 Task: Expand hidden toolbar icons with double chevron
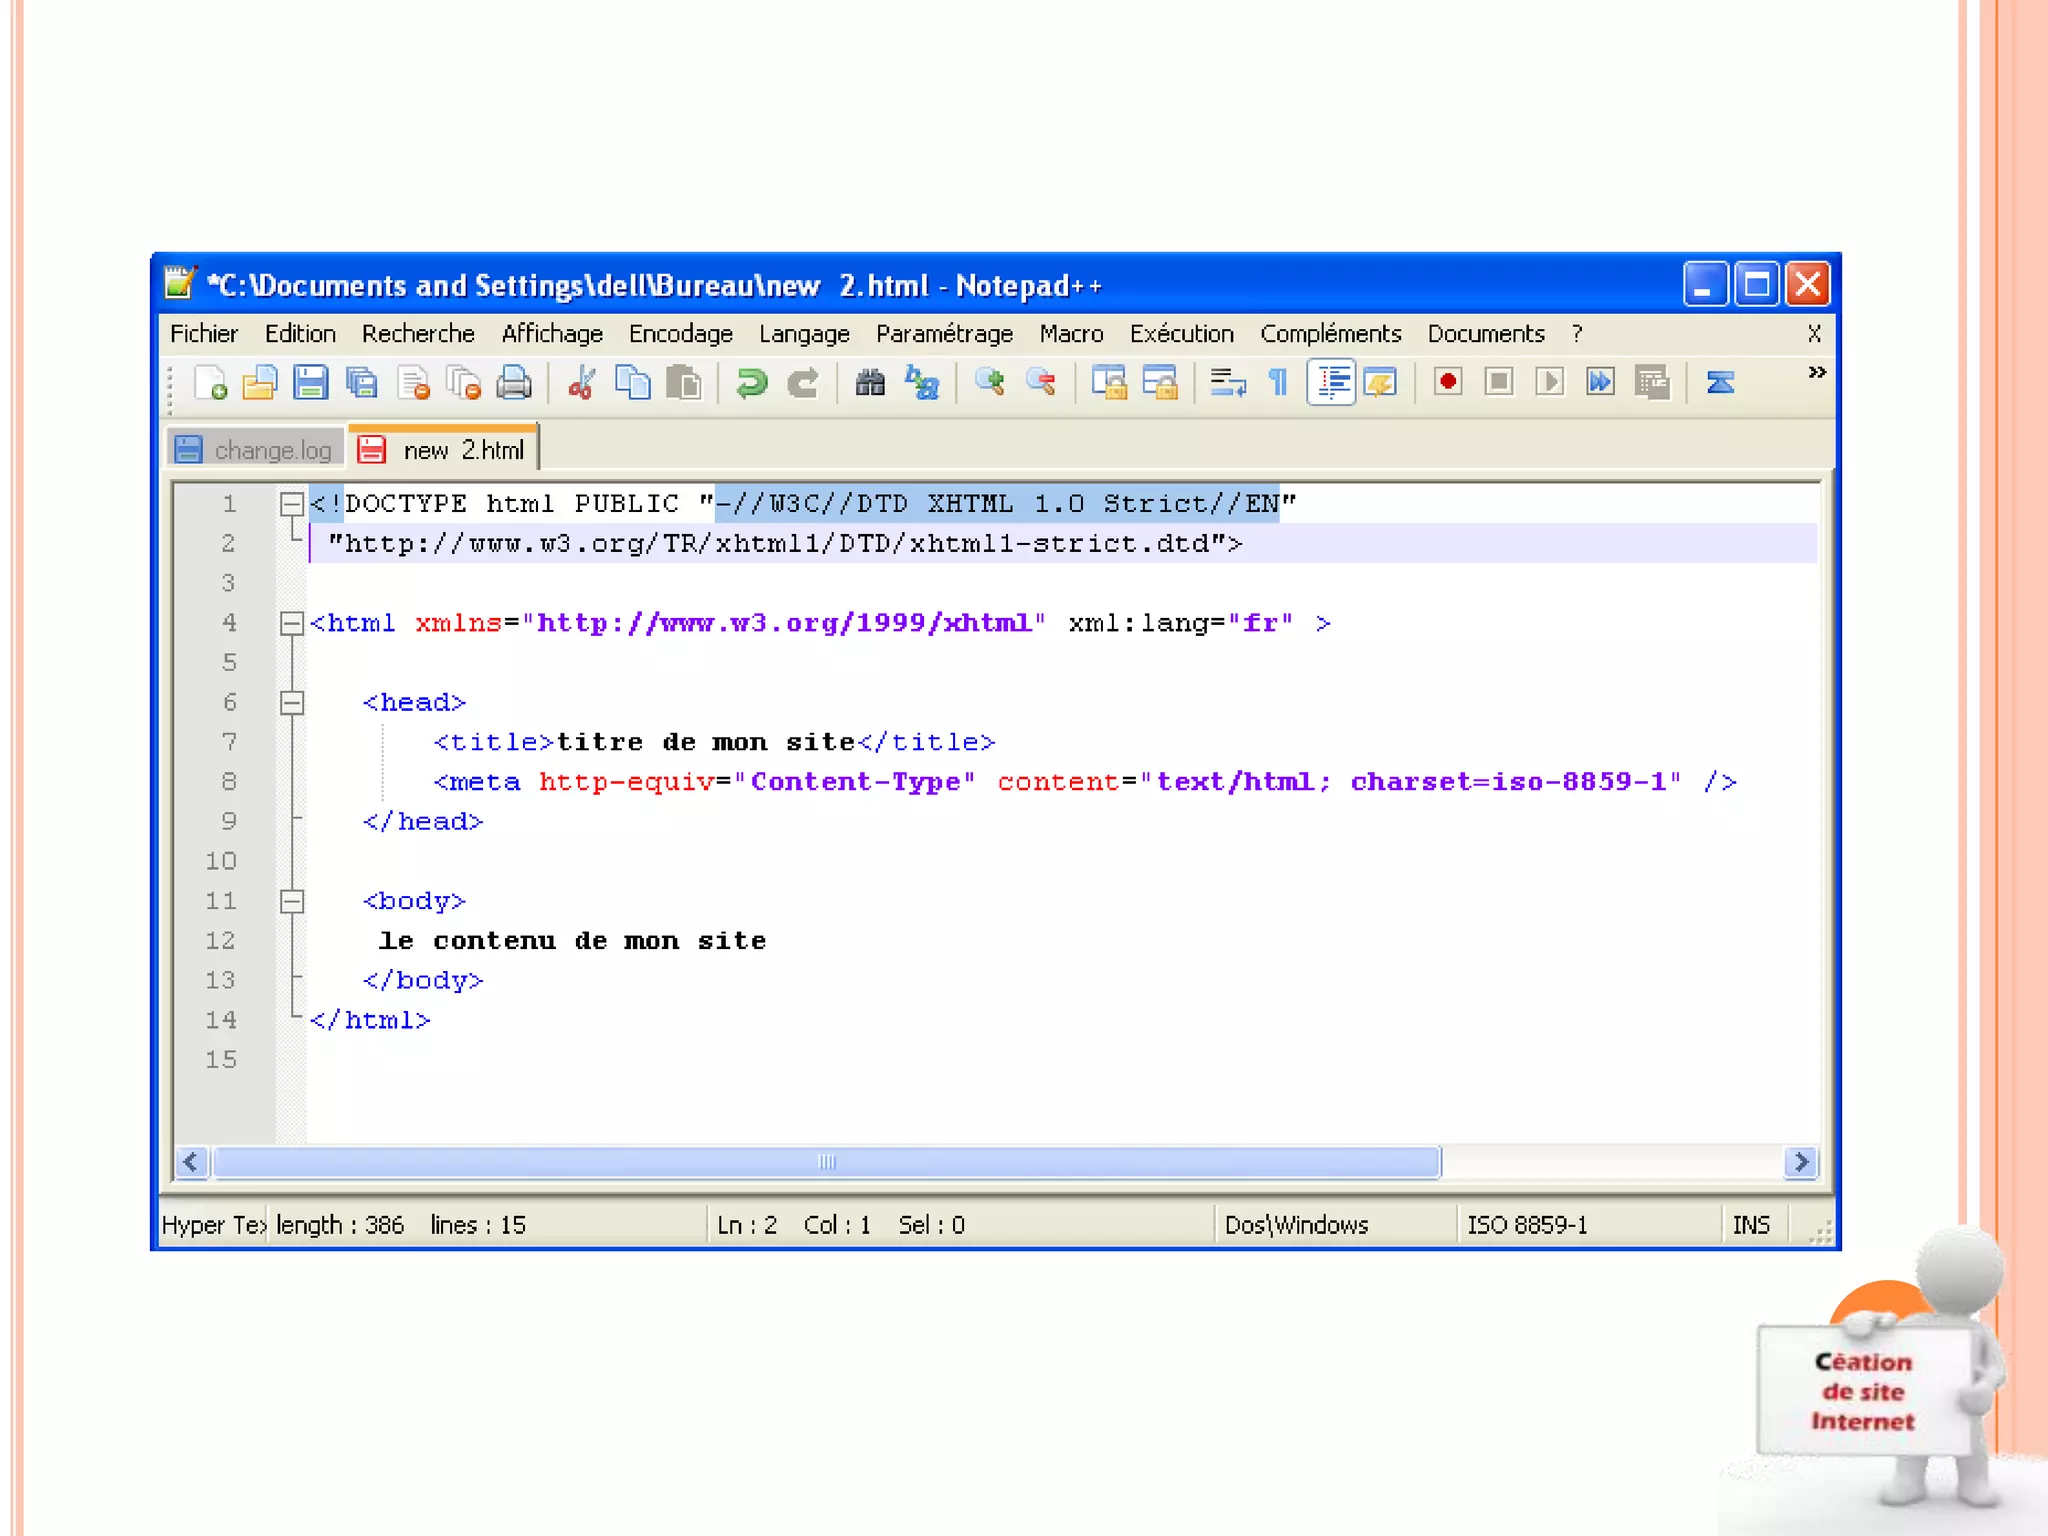[1817, 373]
